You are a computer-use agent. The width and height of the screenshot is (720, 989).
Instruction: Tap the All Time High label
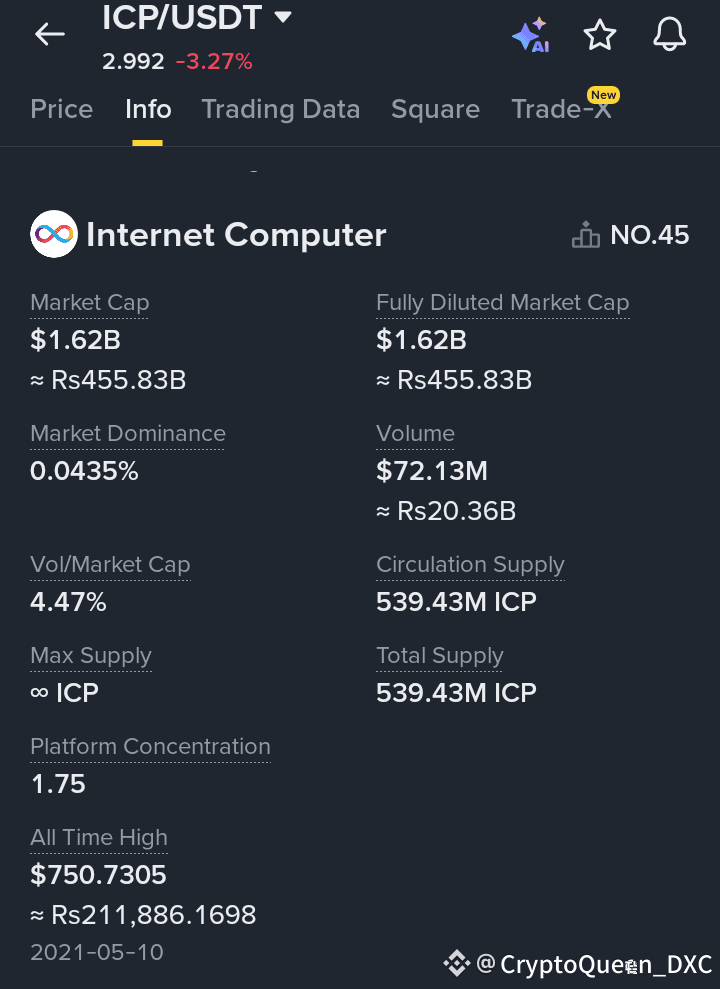click(x=99, y=837)
